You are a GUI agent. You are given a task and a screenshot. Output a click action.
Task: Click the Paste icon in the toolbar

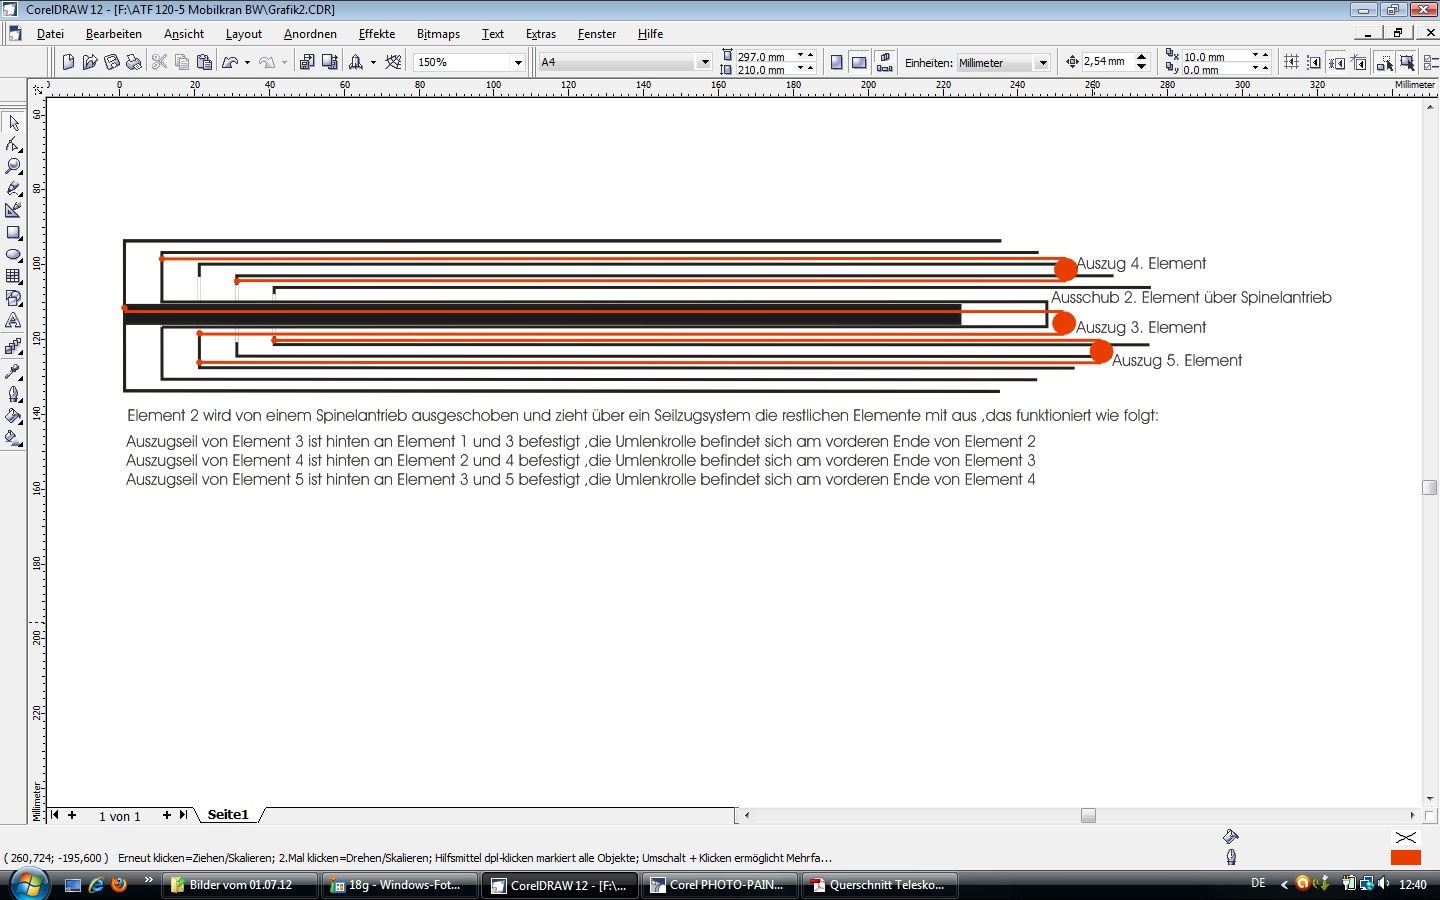204,62
